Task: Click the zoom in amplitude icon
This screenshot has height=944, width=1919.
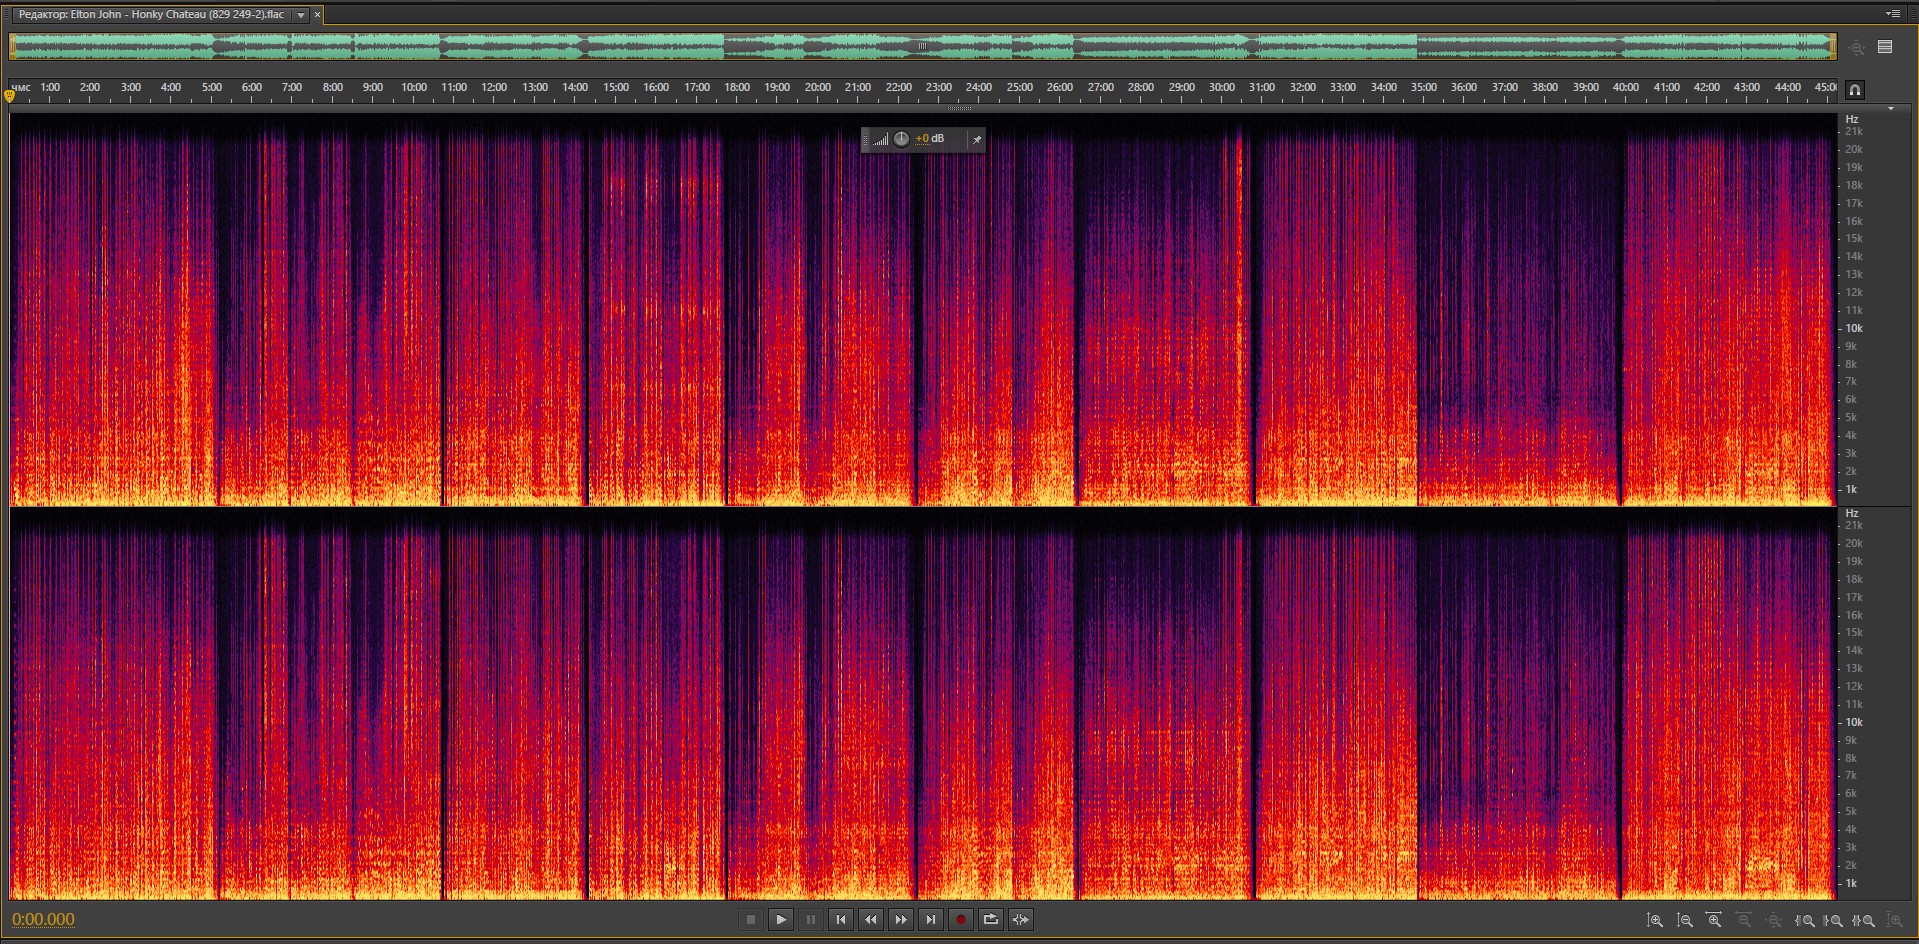Action: click(x=1655, y=920)
